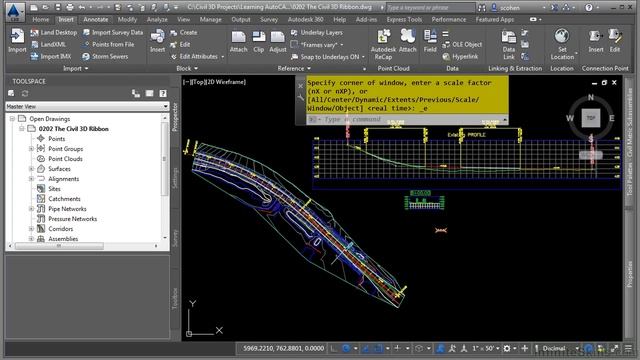Open status bar customization menu icon

pyautogui.click(x=628, y=348)
